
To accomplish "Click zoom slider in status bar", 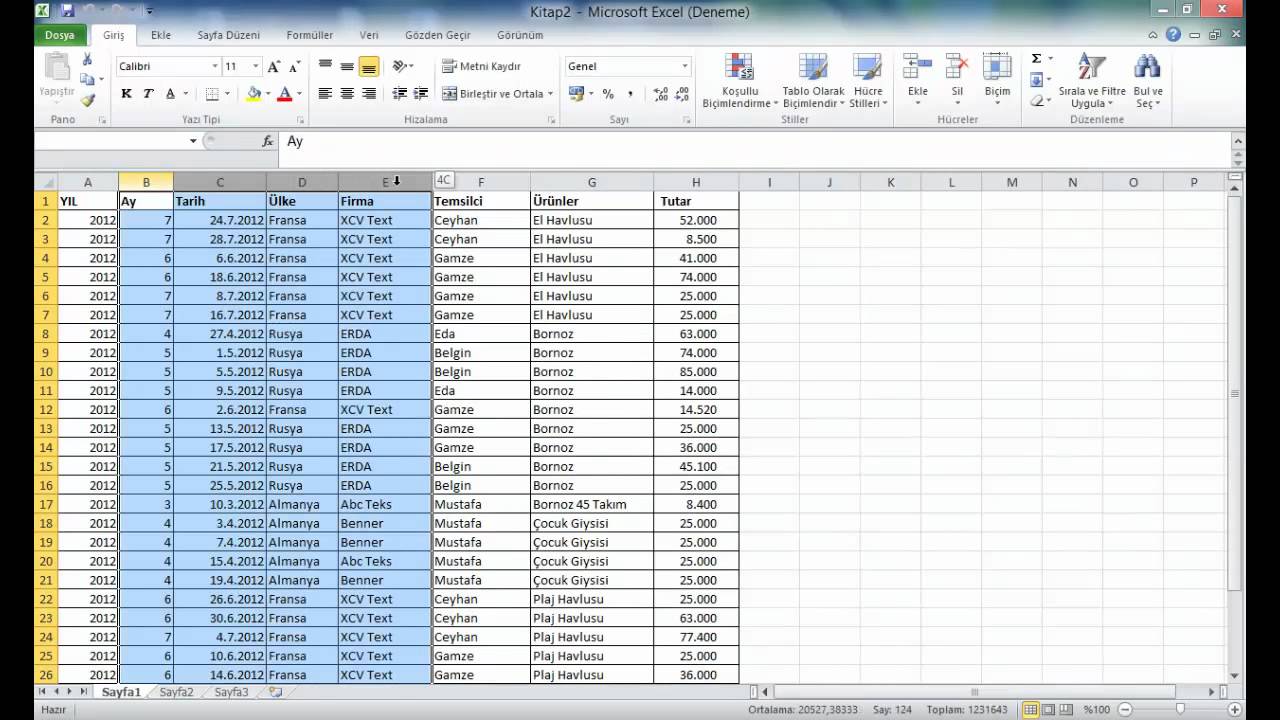I will pos(1180,709).
